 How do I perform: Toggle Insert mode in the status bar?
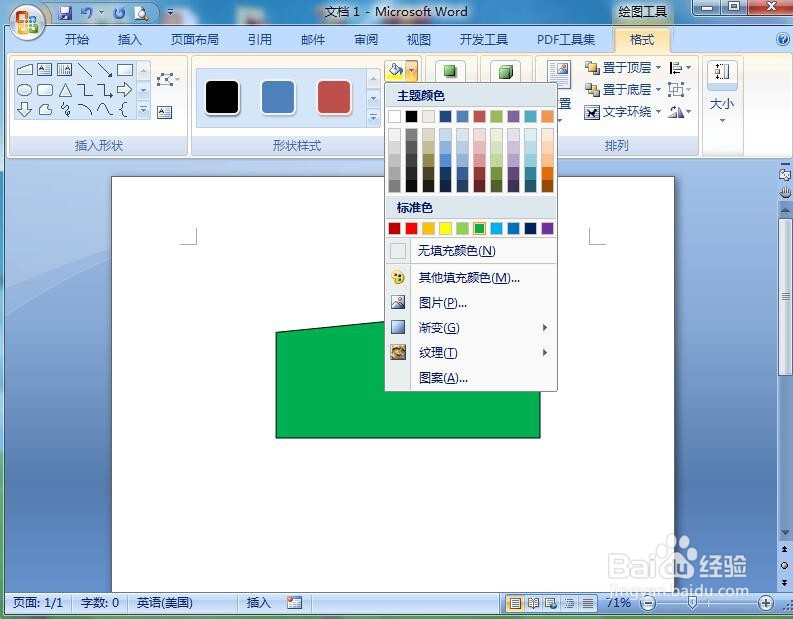click(258, 602)
